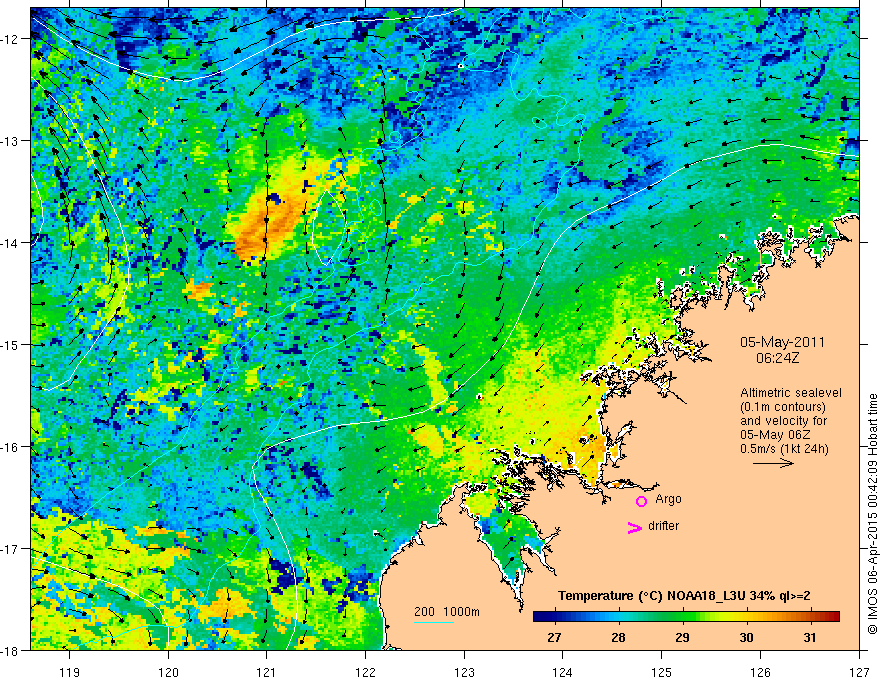Click longitude axis label 126
Screen dimensions: 880x680
pyautogui.click(x=760, y=672)
